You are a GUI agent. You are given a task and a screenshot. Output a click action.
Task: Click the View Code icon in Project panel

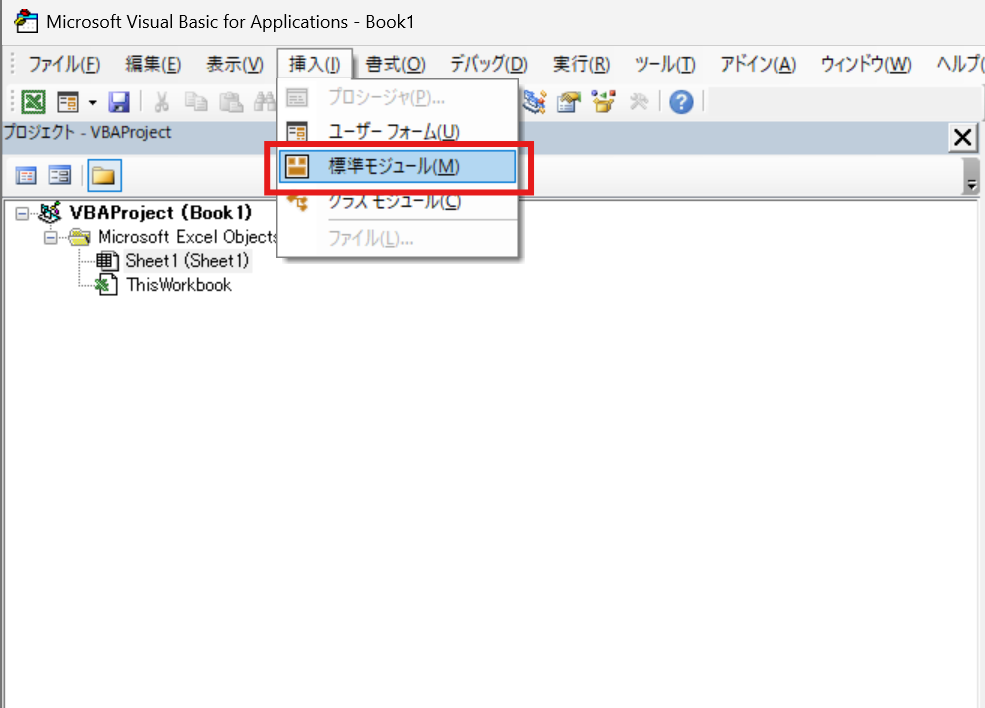[x=26, y=175]
